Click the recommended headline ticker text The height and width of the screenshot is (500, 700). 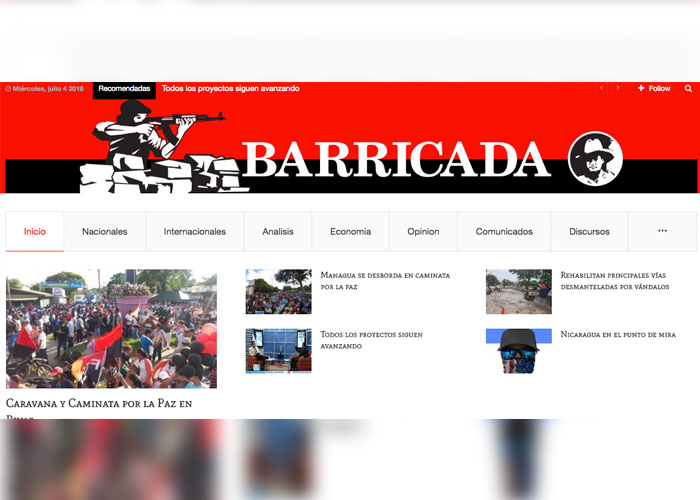coord(230,89)
